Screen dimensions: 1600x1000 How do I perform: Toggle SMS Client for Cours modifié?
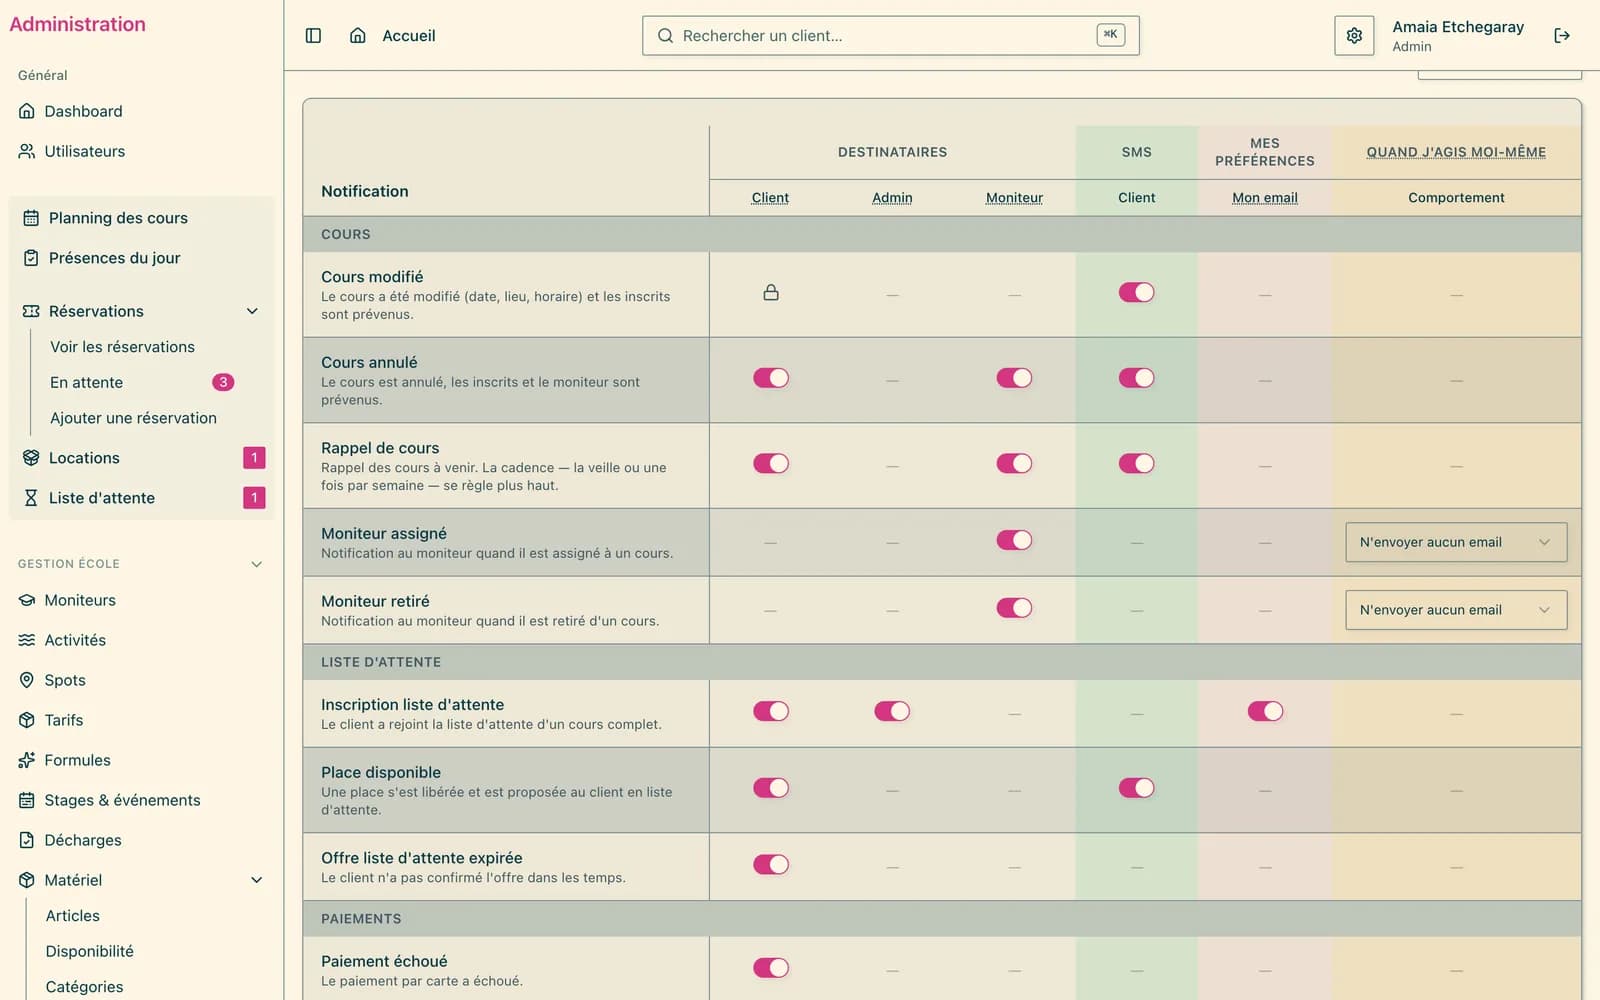[1136, 292]
